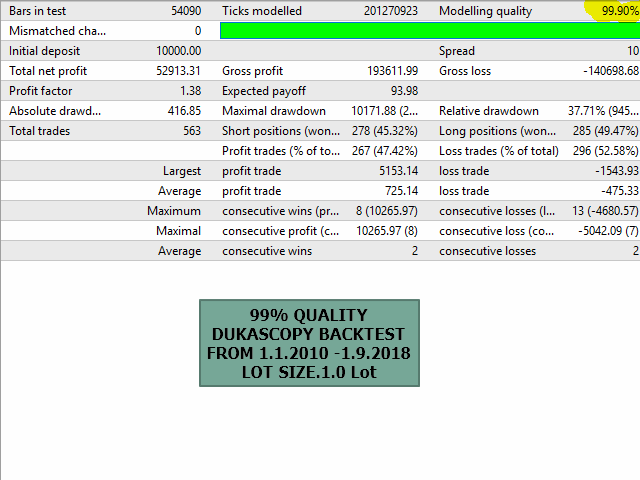
Task: Select the Initial deposit value 10000.00
Action: [178, 51]
